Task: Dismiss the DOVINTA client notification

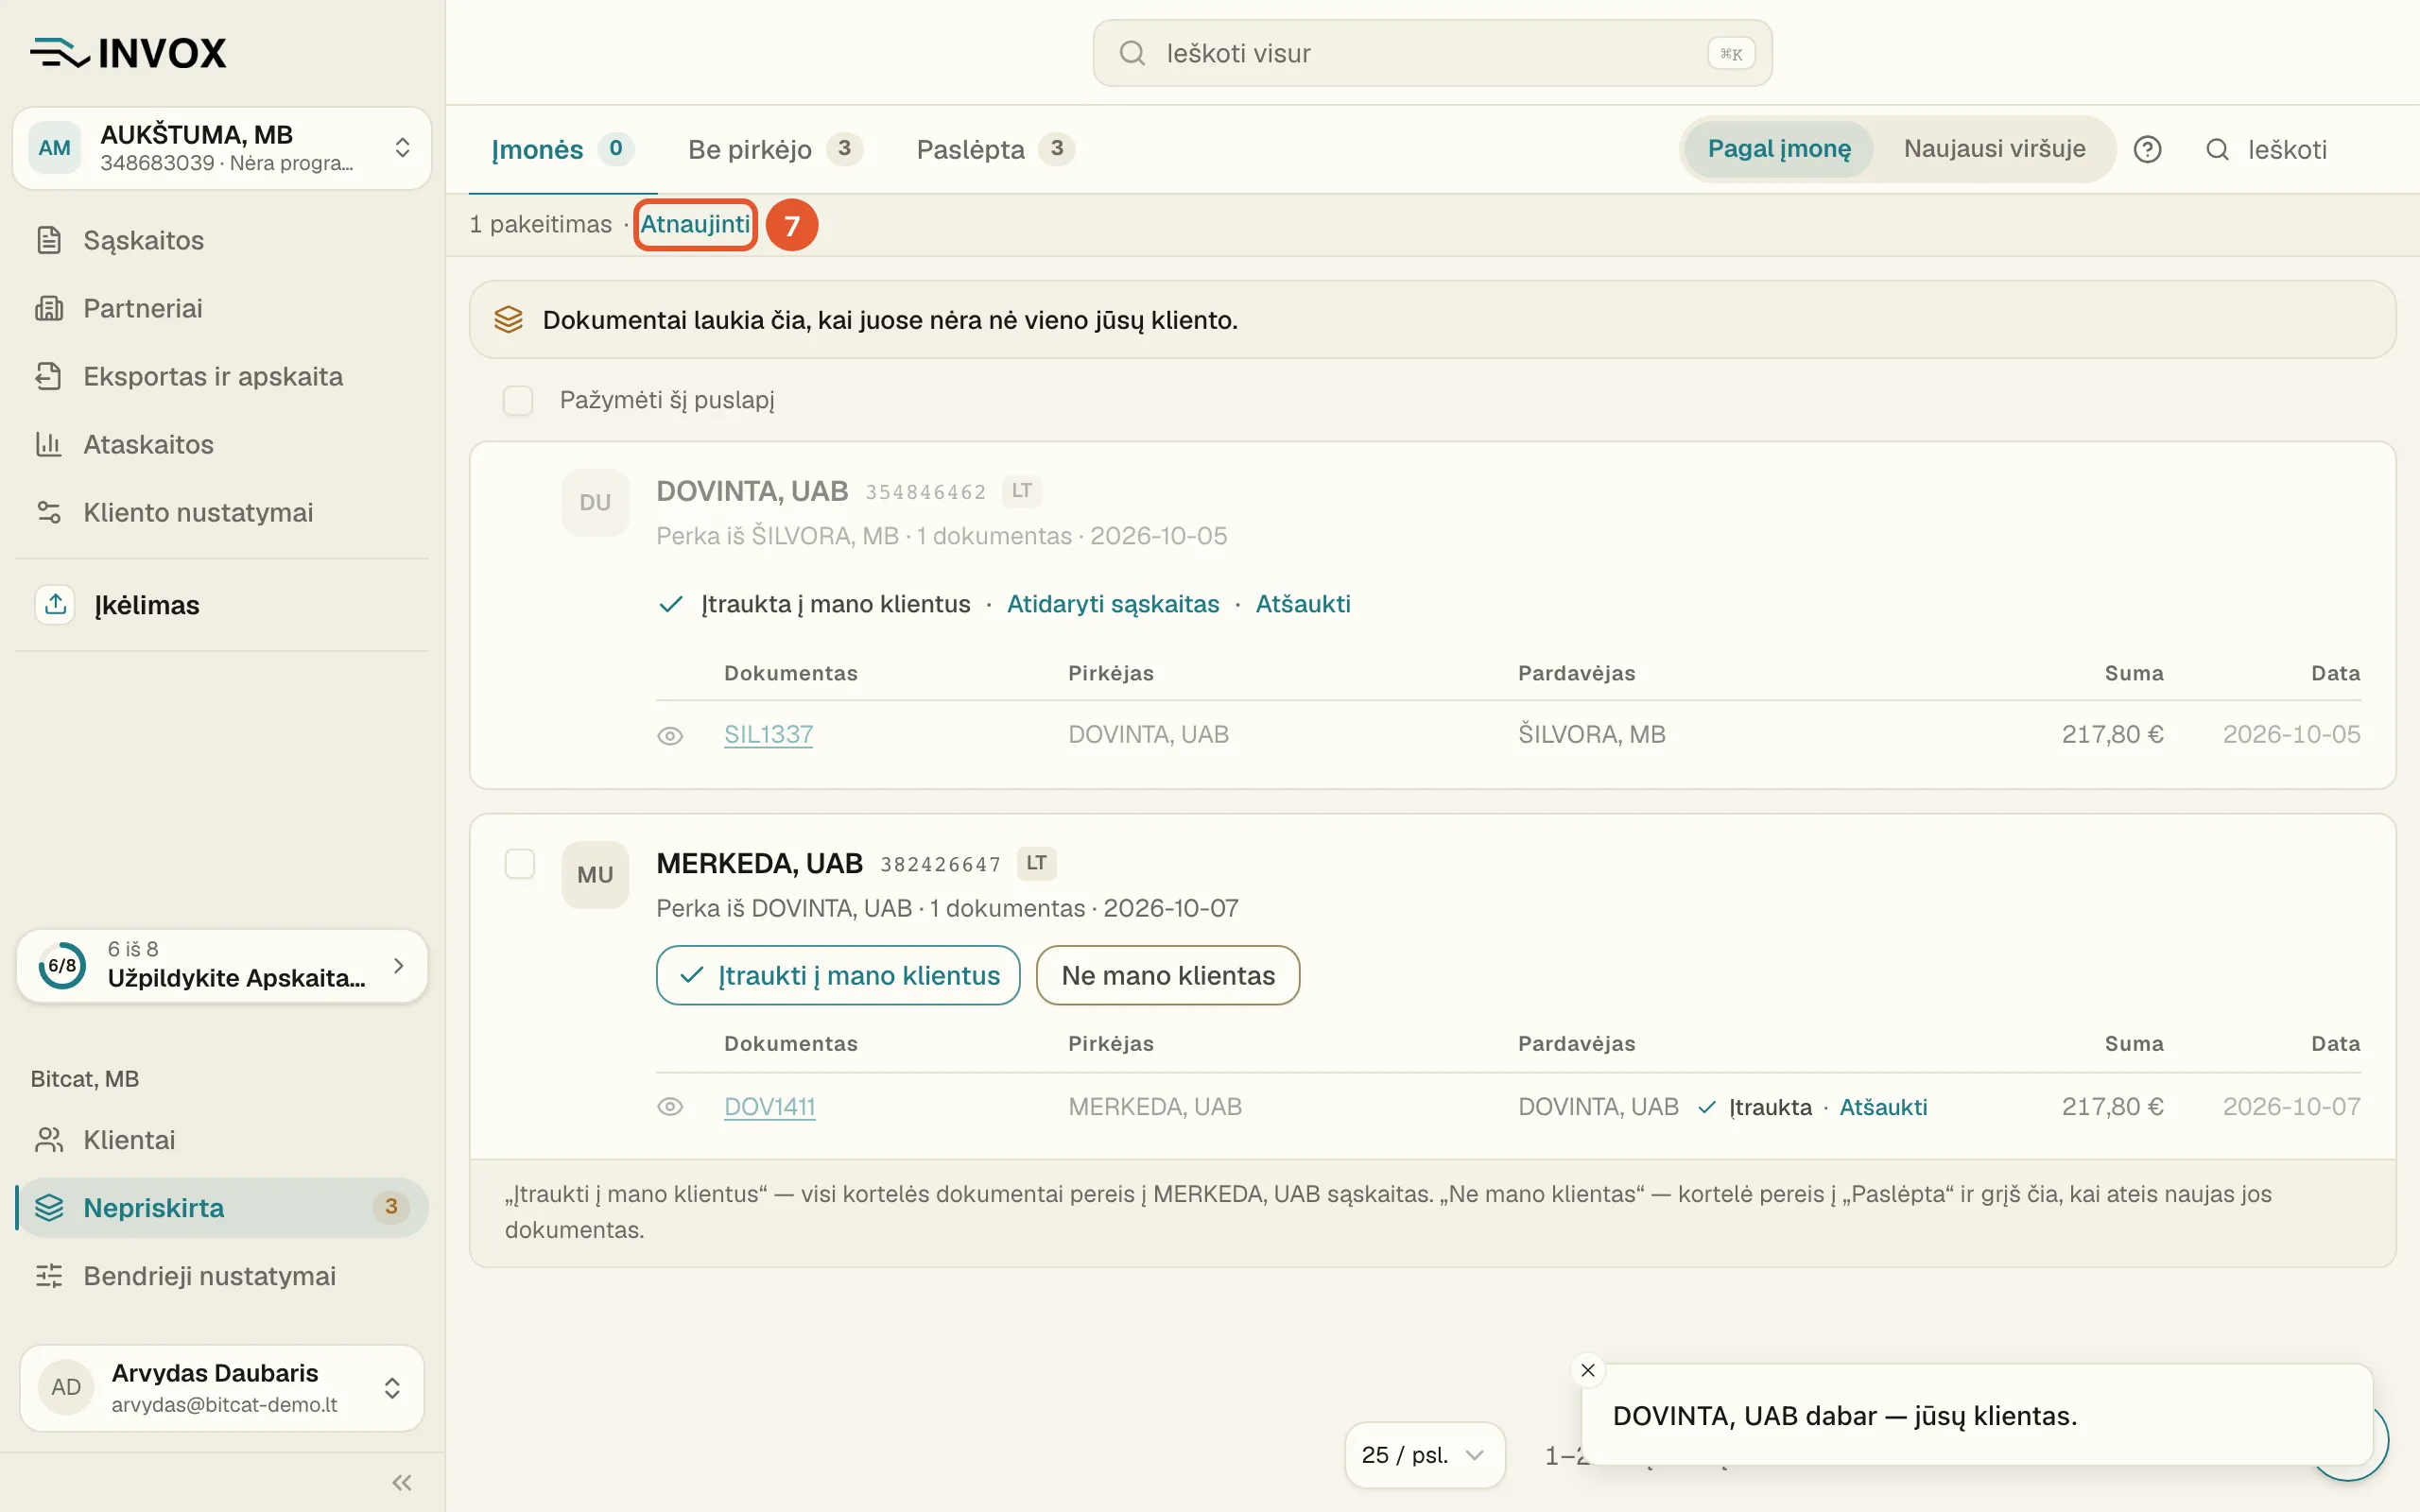Action: [x=1587, y=1370]
